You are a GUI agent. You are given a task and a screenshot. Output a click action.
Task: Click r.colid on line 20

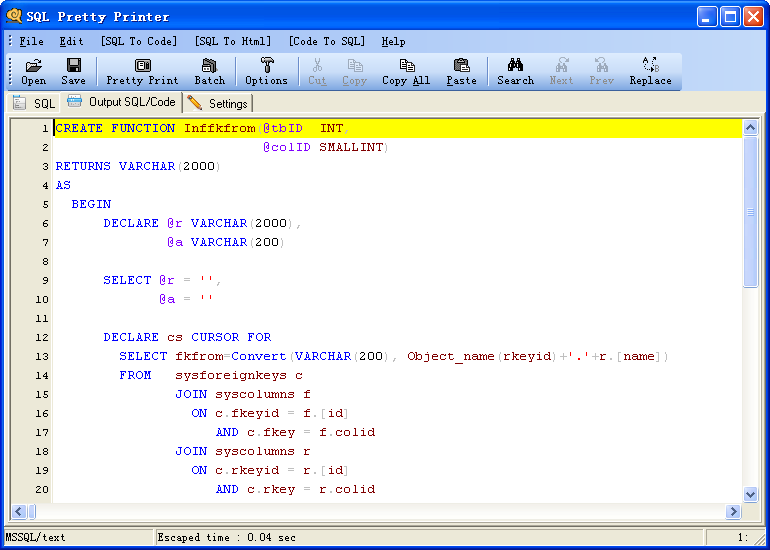point(347,490)
